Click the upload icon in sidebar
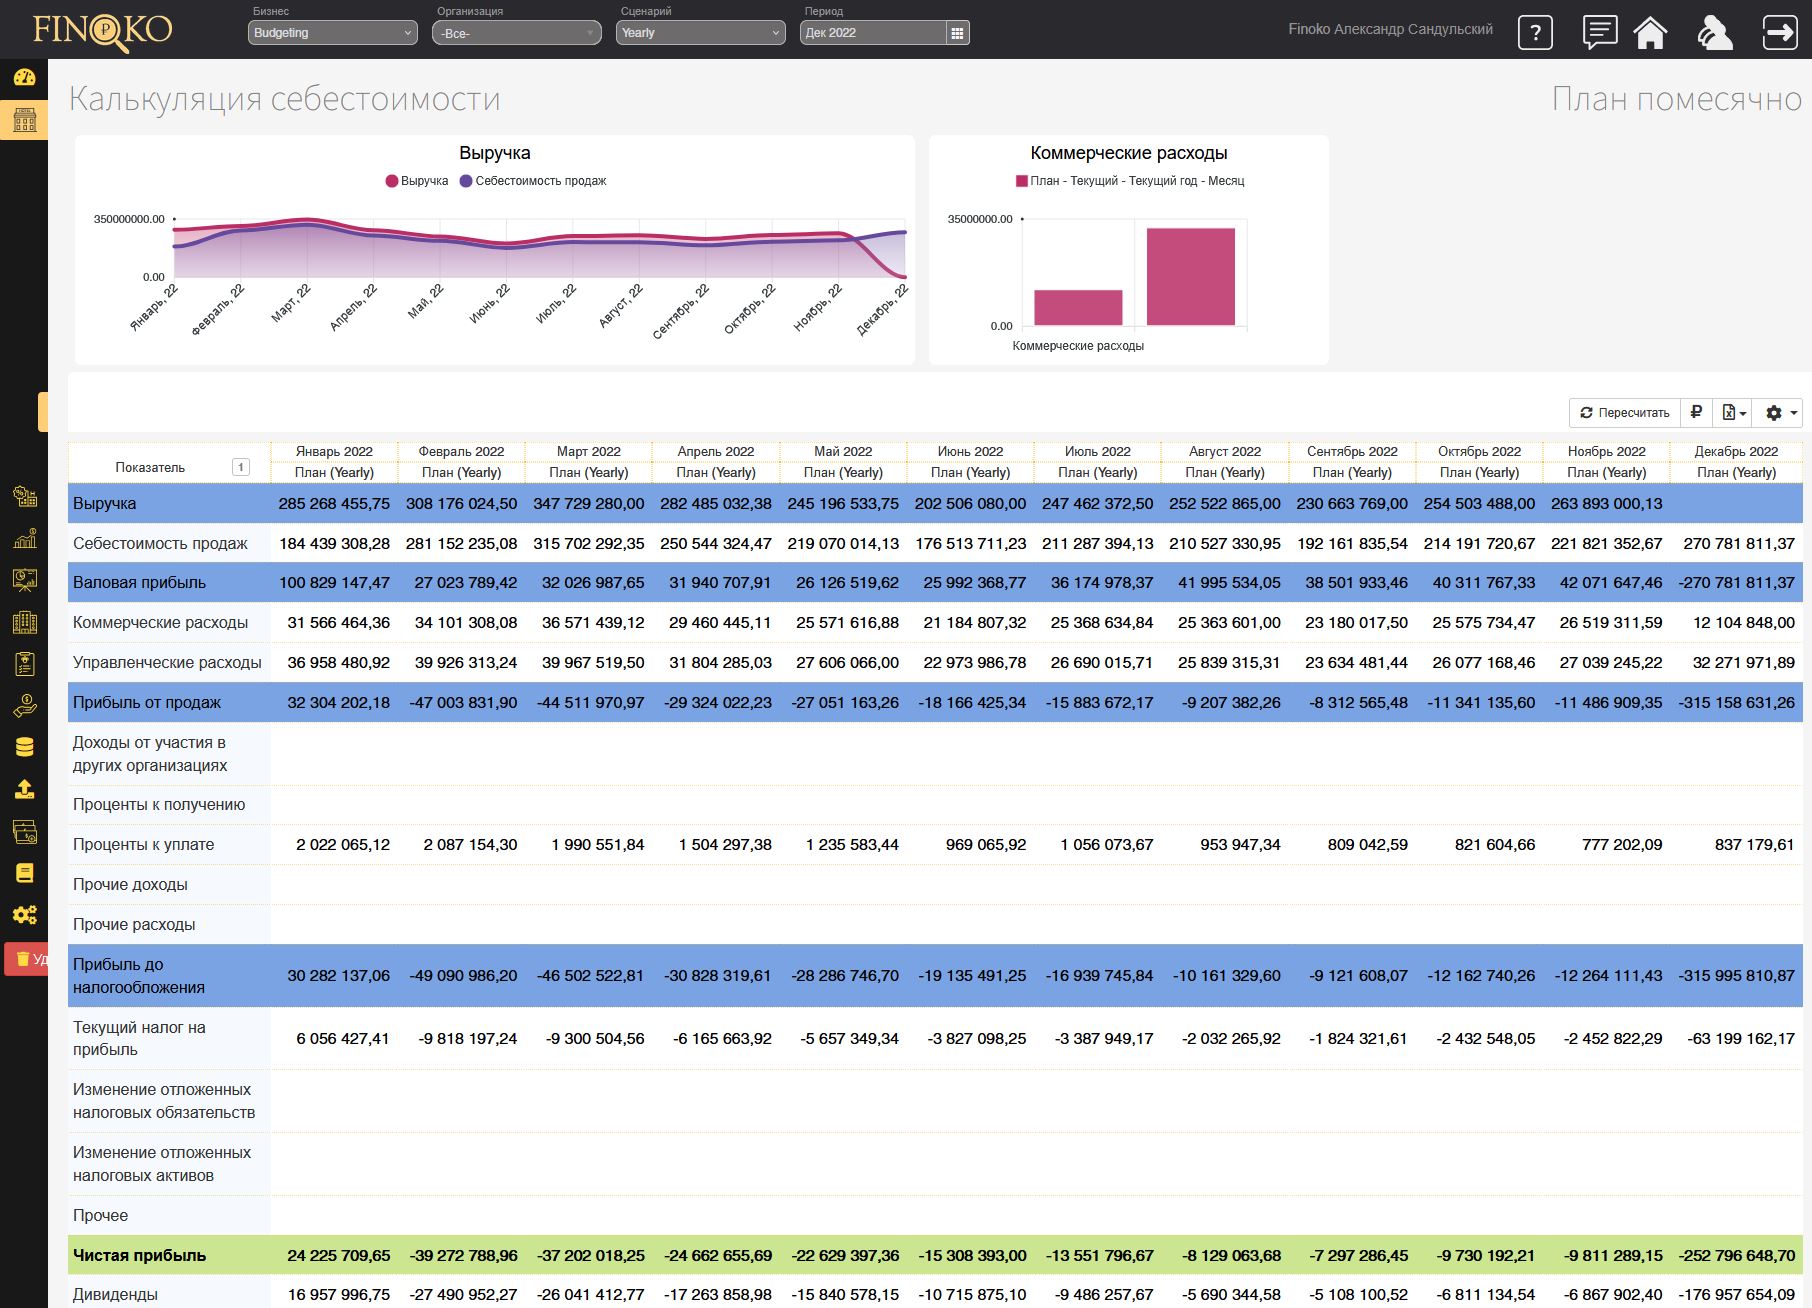The height and width of the screenshot is (1308, 1812). (24, 789)
